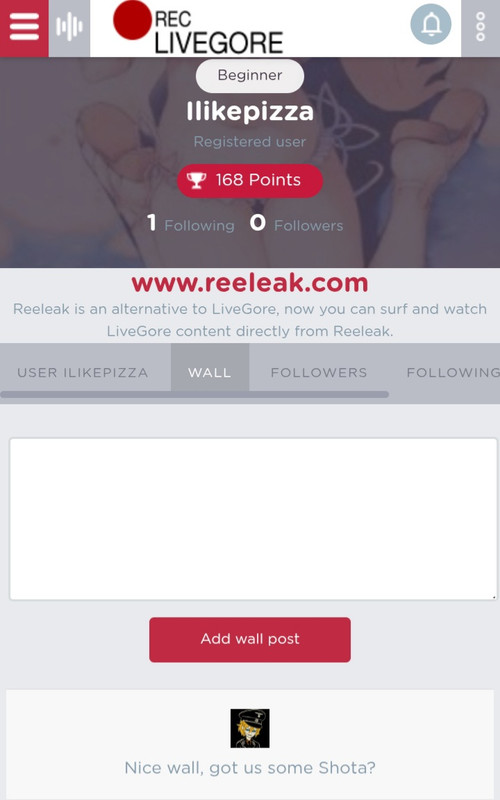The width and height of the screenshot is (500, 800).
Task: View the 1 Following count
Action: coord(191,223)
